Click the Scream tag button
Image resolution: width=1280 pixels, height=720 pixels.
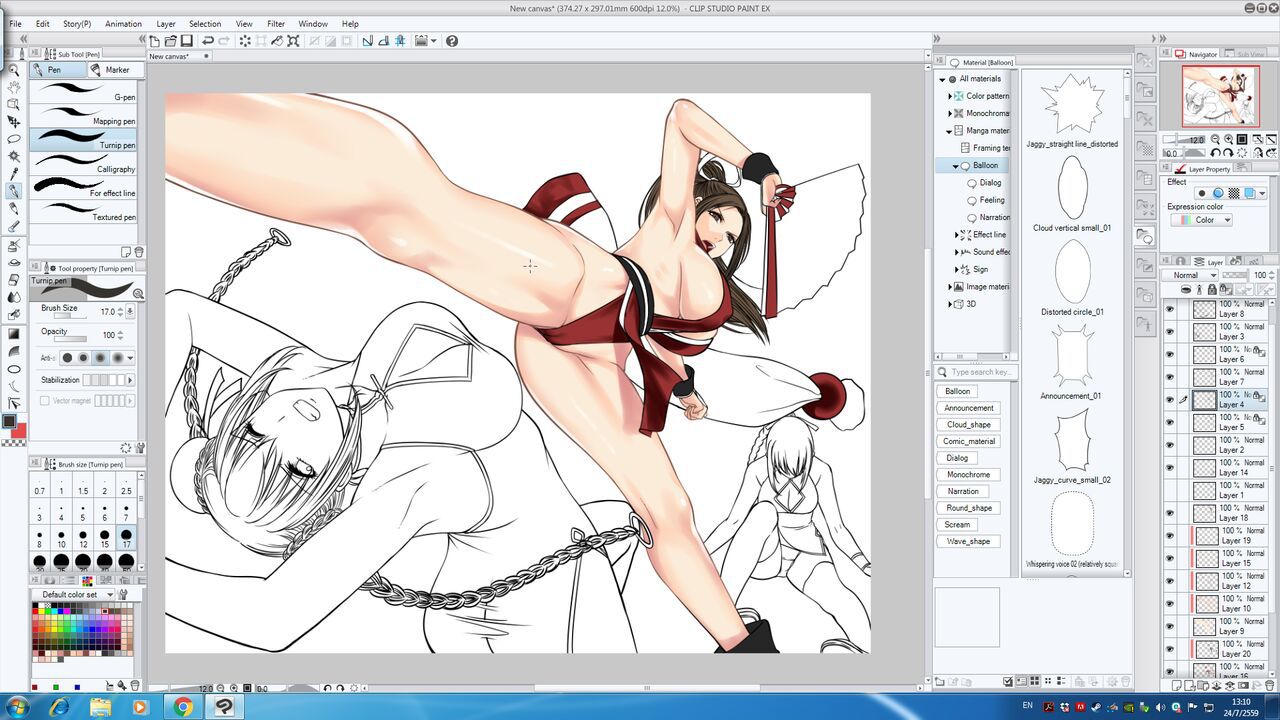pyautogui.click(x=957, y=524)
